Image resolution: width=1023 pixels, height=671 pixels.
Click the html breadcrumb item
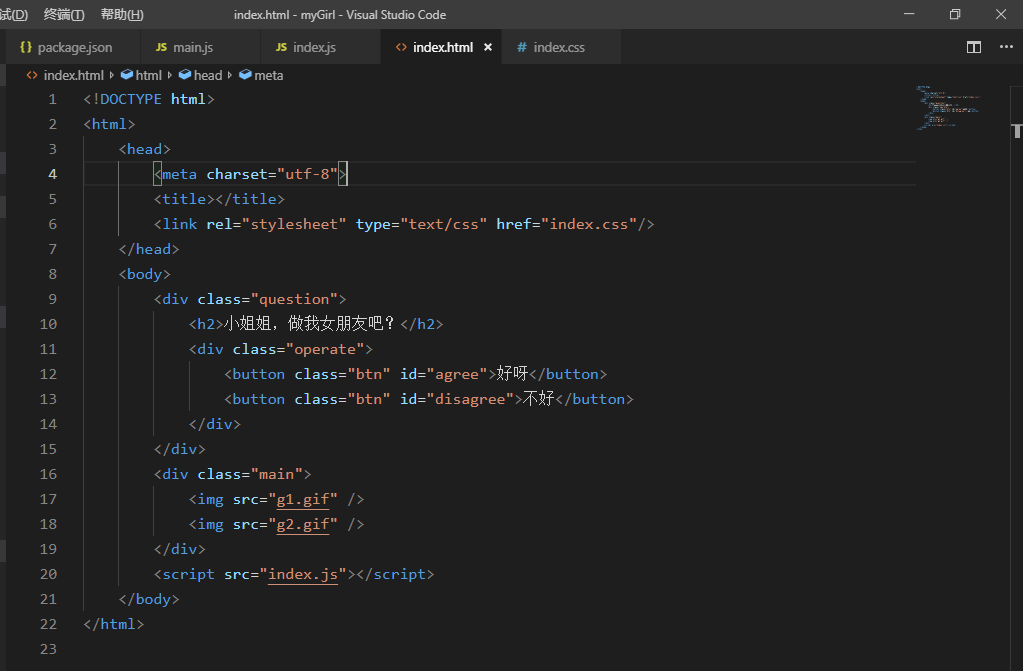148,75
